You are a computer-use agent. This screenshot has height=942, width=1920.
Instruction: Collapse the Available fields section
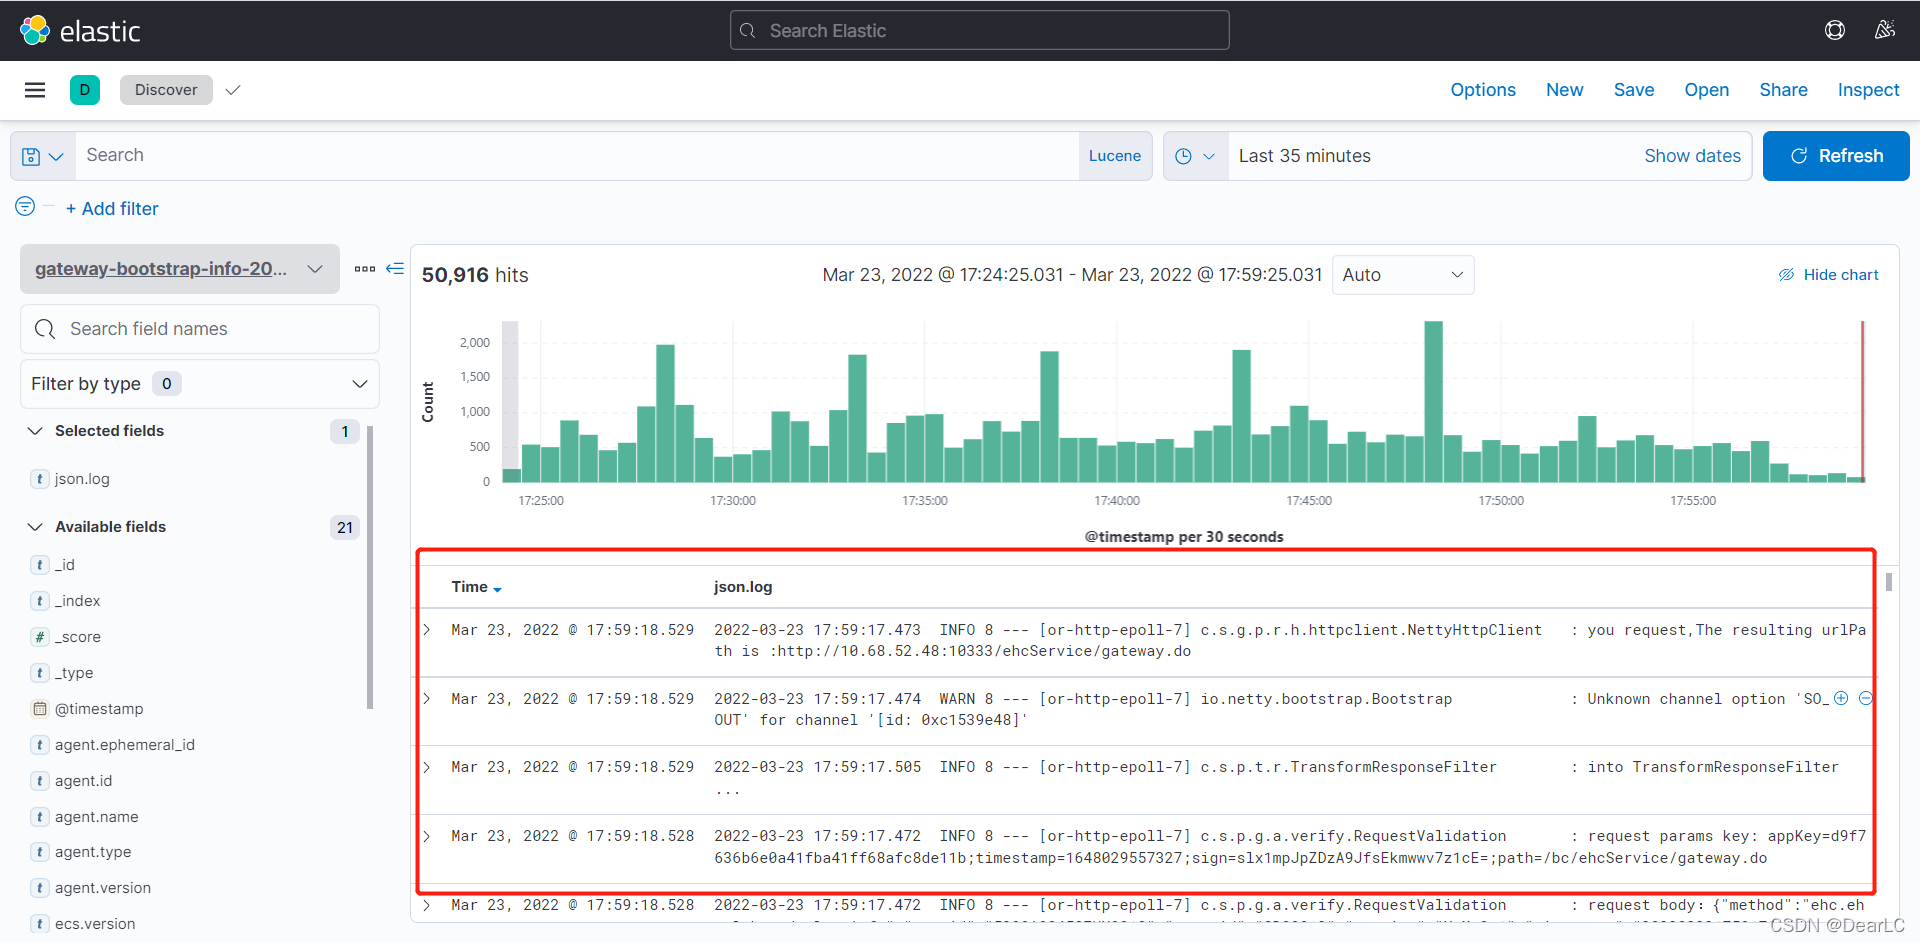tap(35, 527)
